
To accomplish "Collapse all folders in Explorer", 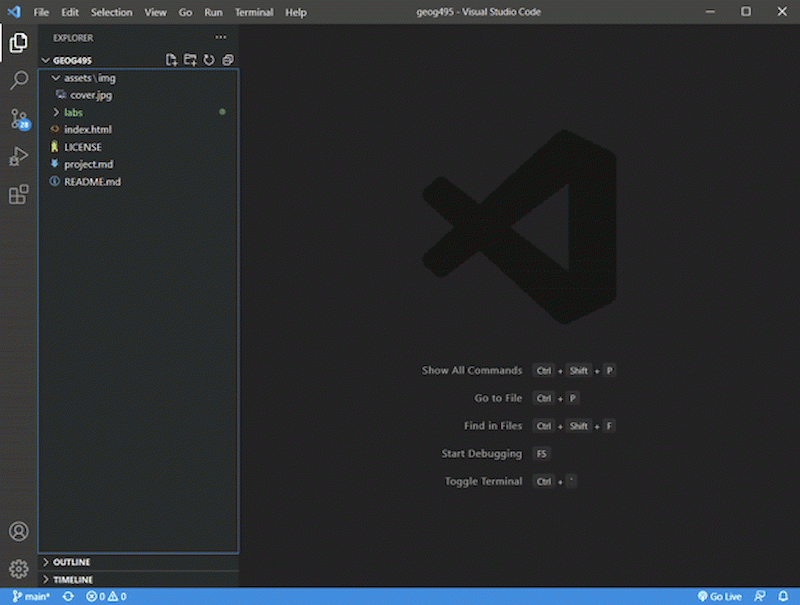I will pos(228,60).
